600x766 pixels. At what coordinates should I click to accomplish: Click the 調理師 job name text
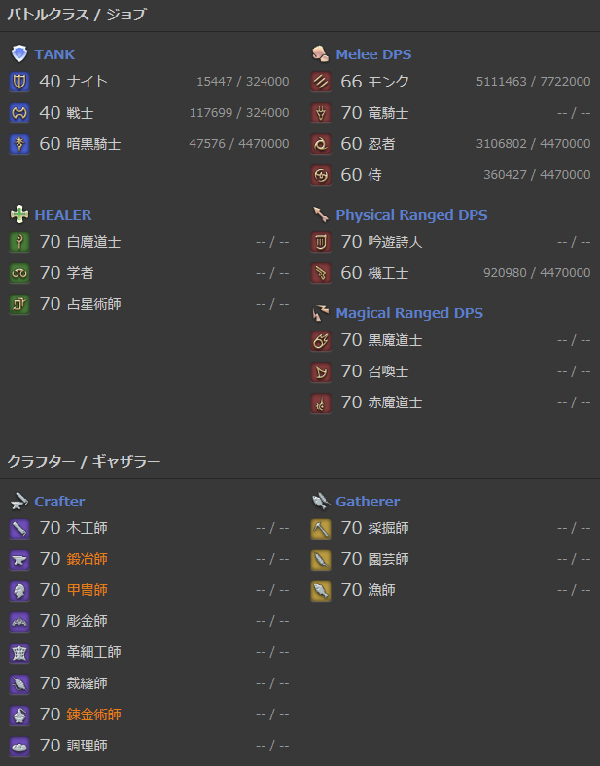[x=87, y=745]
